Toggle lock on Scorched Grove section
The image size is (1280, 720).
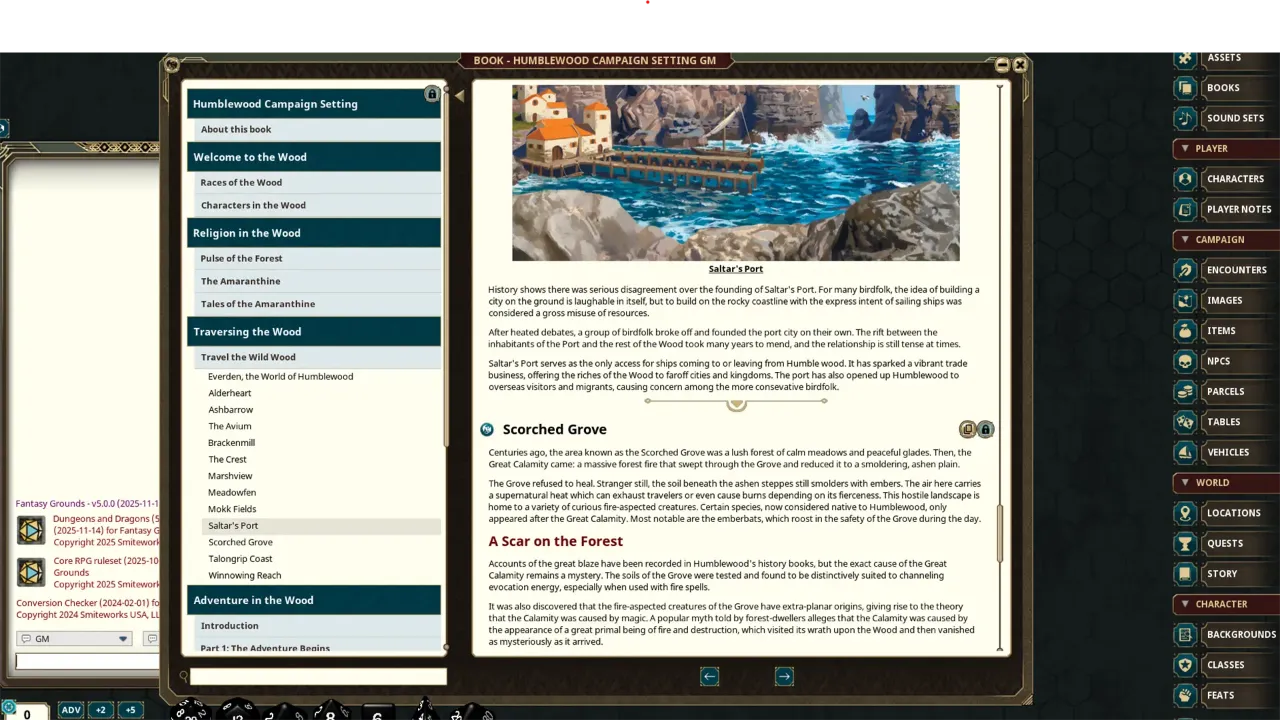(x=985, y=429)
